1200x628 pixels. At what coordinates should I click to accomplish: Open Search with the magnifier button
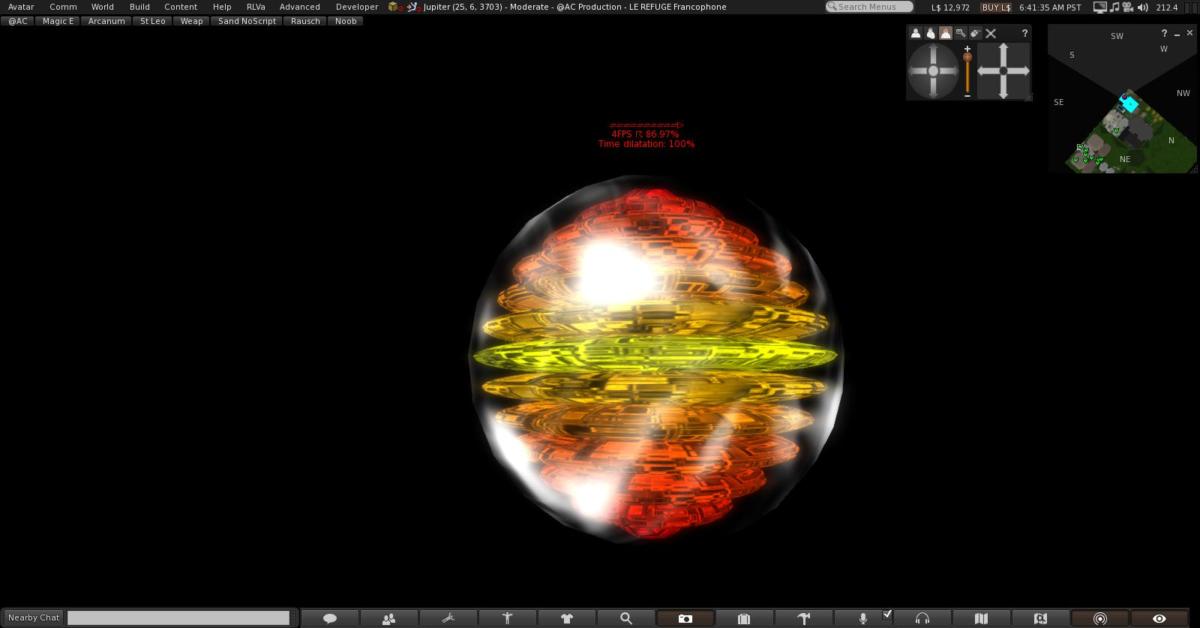(626, 619)
